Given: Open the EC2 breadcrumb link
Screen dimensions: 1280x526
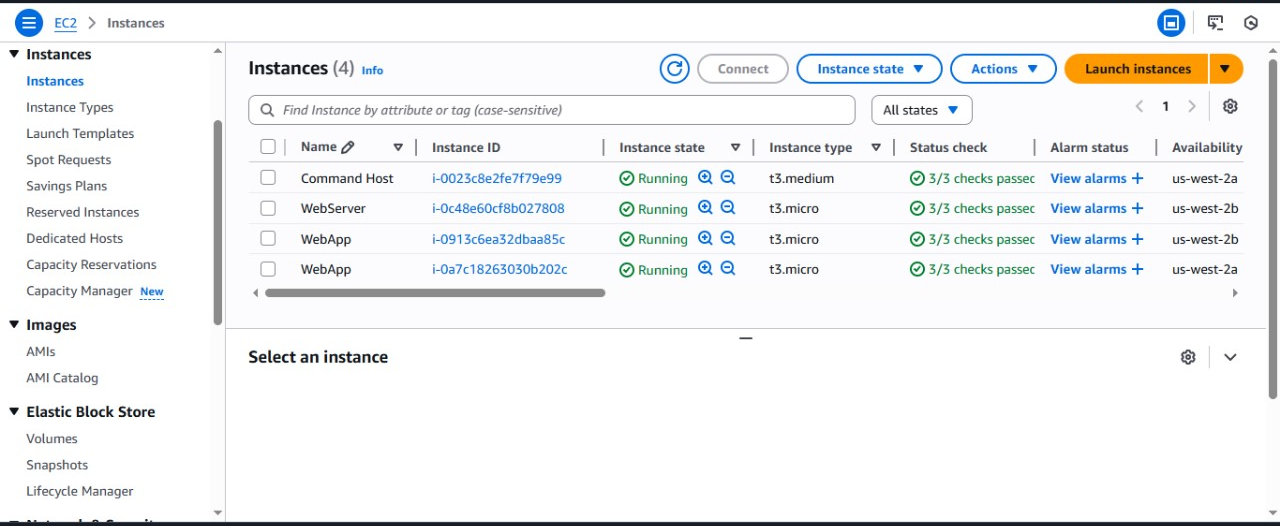Looking at the screenshot, I should (x=65, y=22).
